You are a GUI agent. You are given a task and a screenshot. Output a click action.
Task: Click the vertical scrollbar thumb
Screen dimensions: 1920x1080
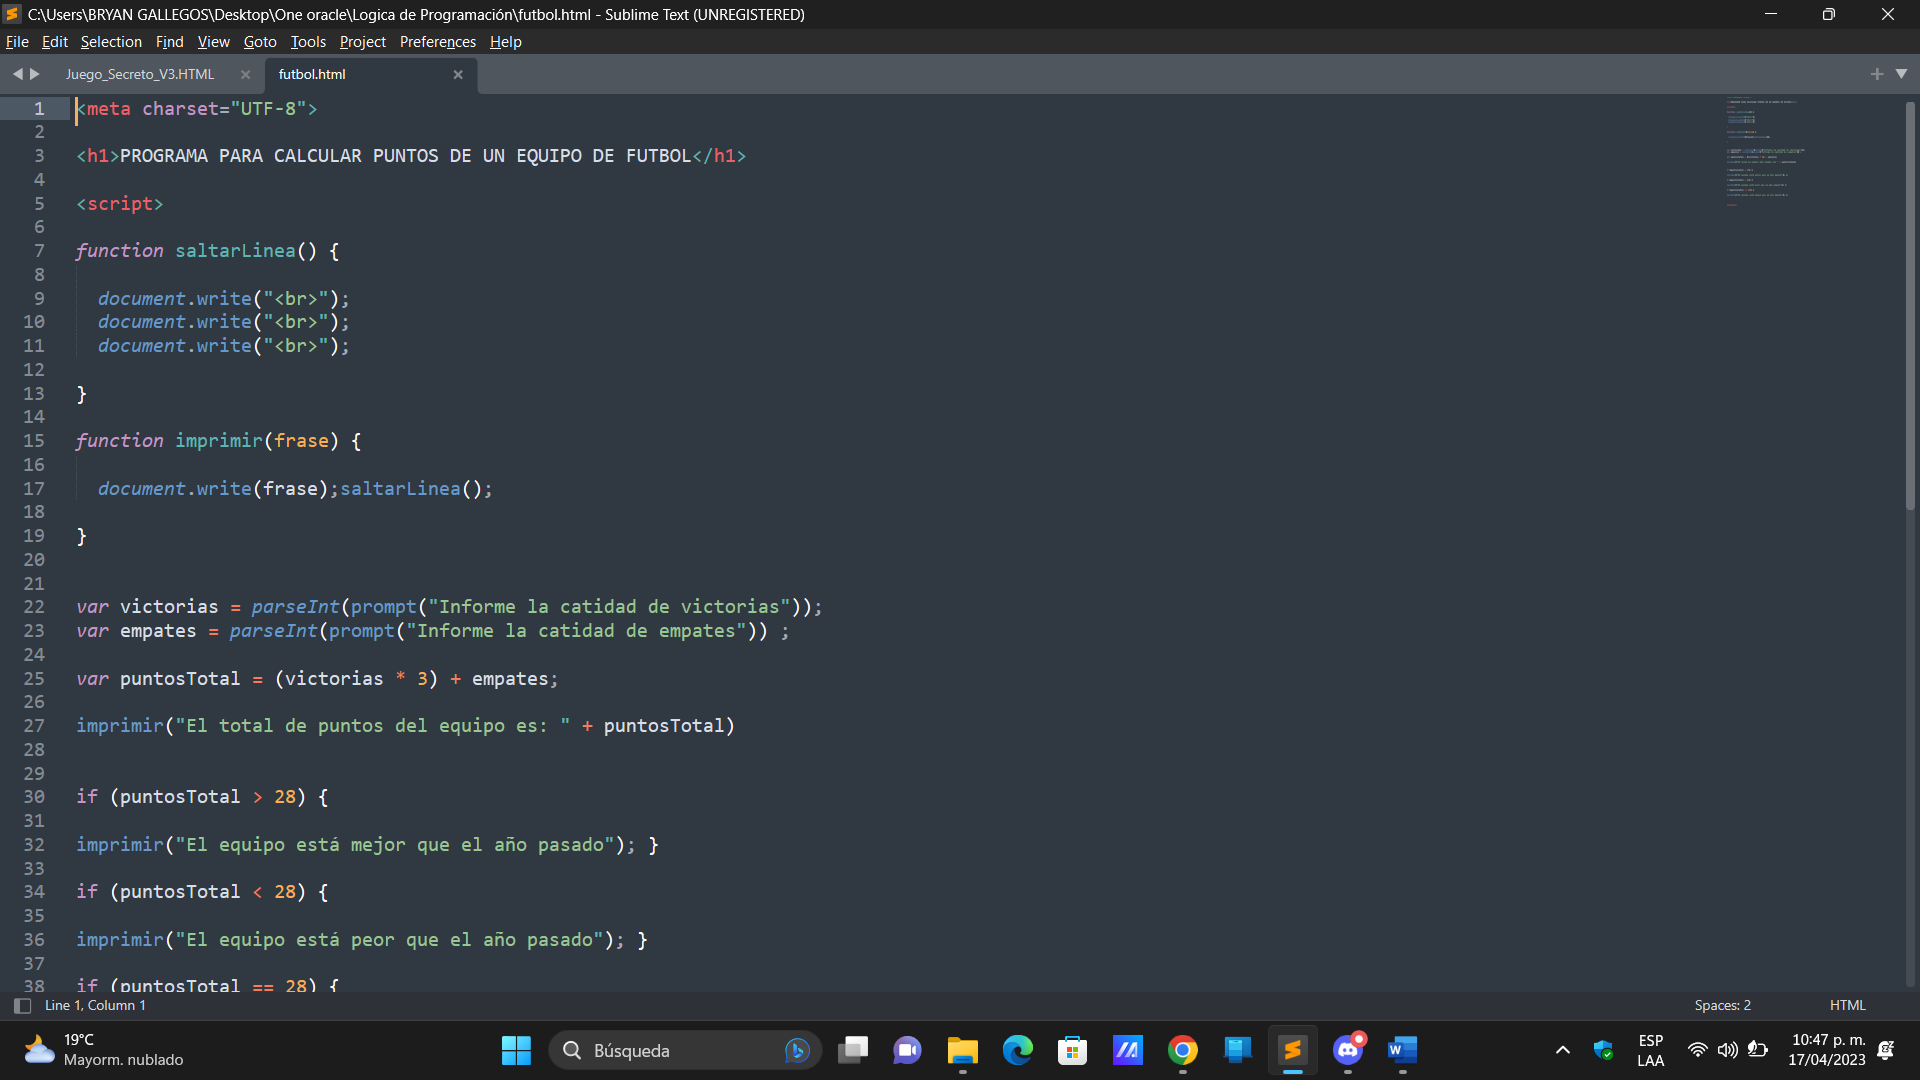pos(1910,305)
